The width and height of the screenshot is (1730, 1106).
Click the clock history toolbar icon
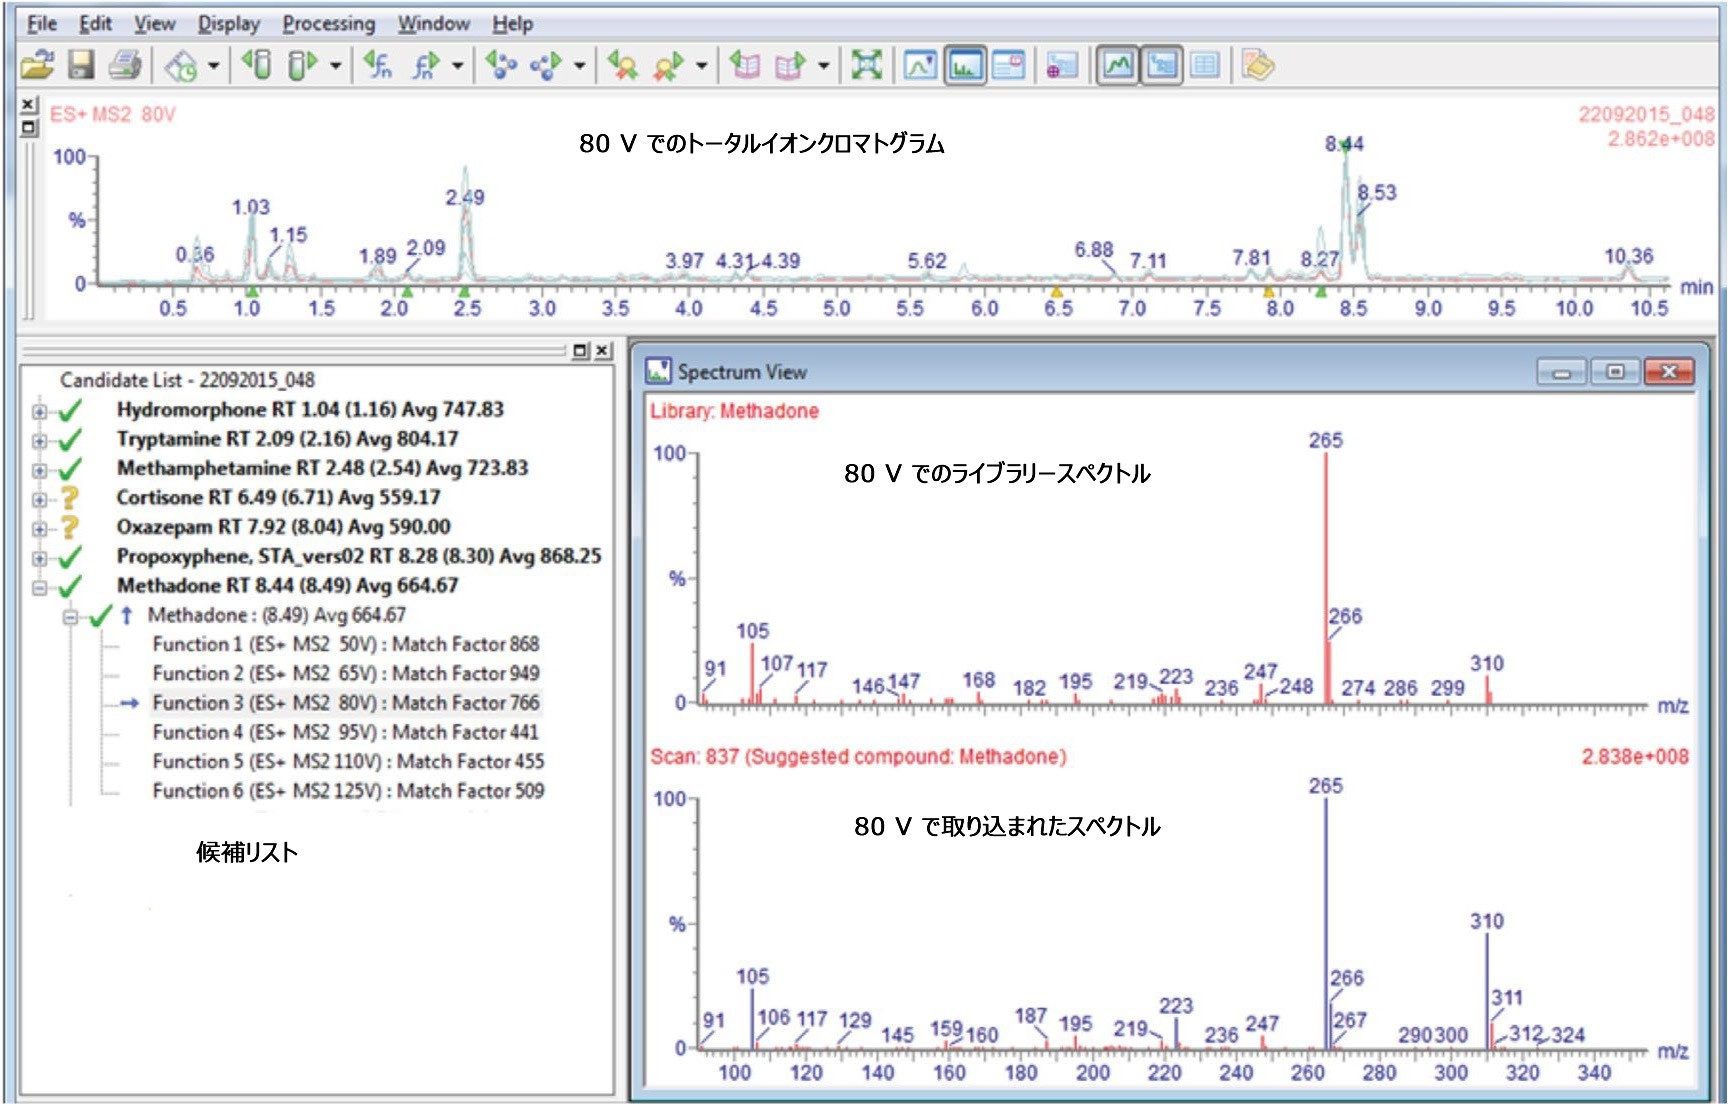tap(181, 66)
